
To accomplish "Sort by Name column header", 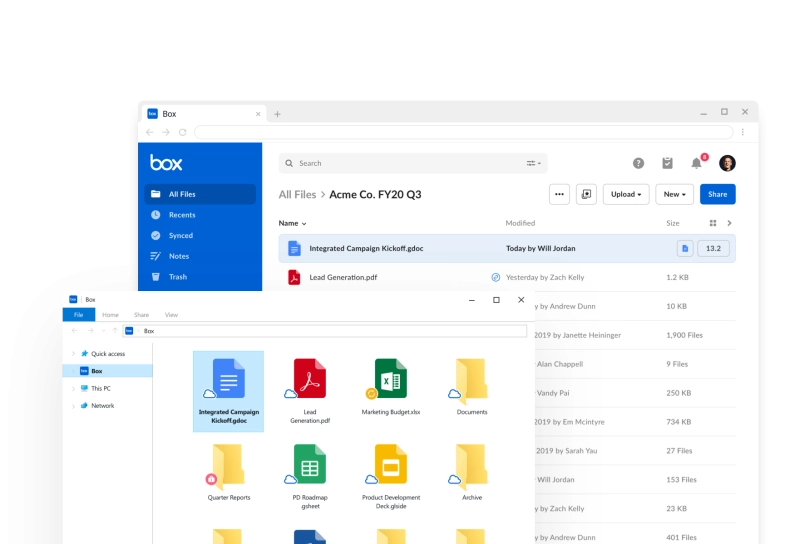I will 292,223.
